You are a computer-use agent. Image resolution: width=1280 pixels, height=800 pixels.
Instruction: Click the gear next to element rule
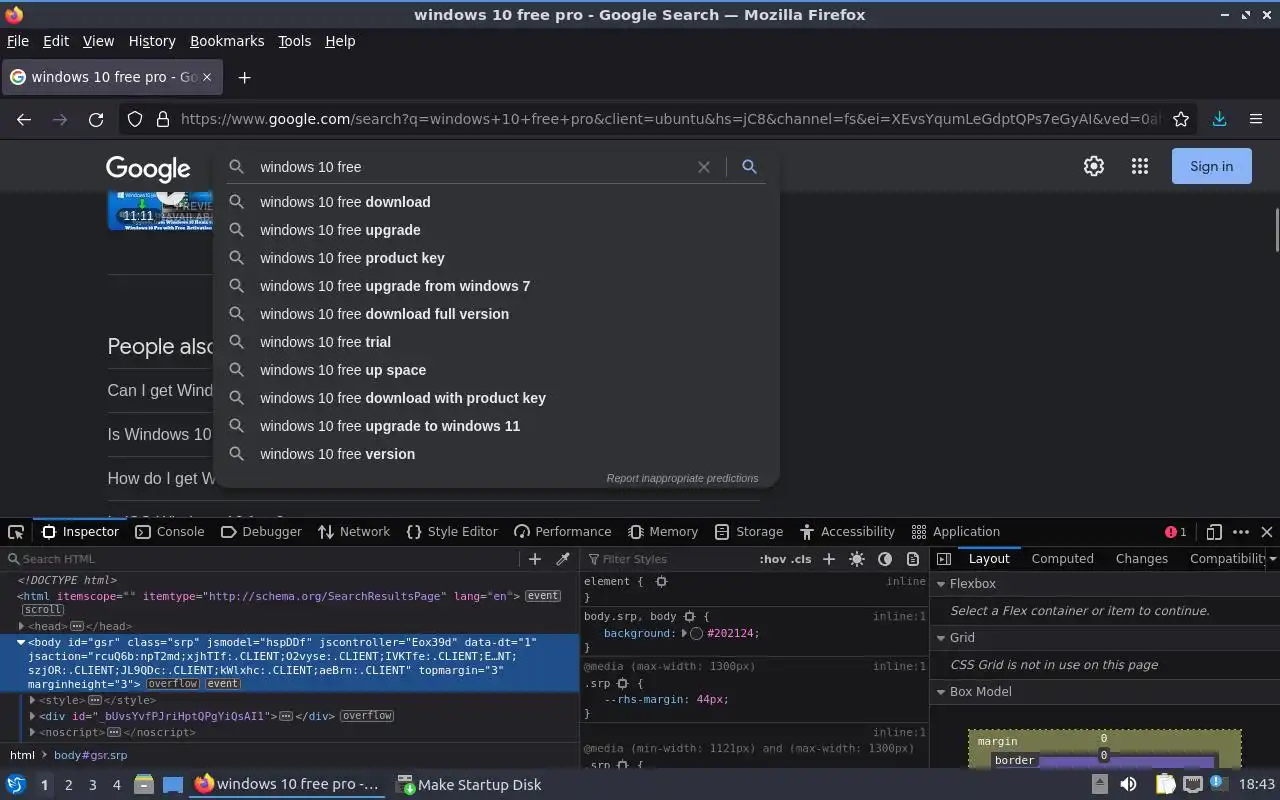[x=661, y=581]
